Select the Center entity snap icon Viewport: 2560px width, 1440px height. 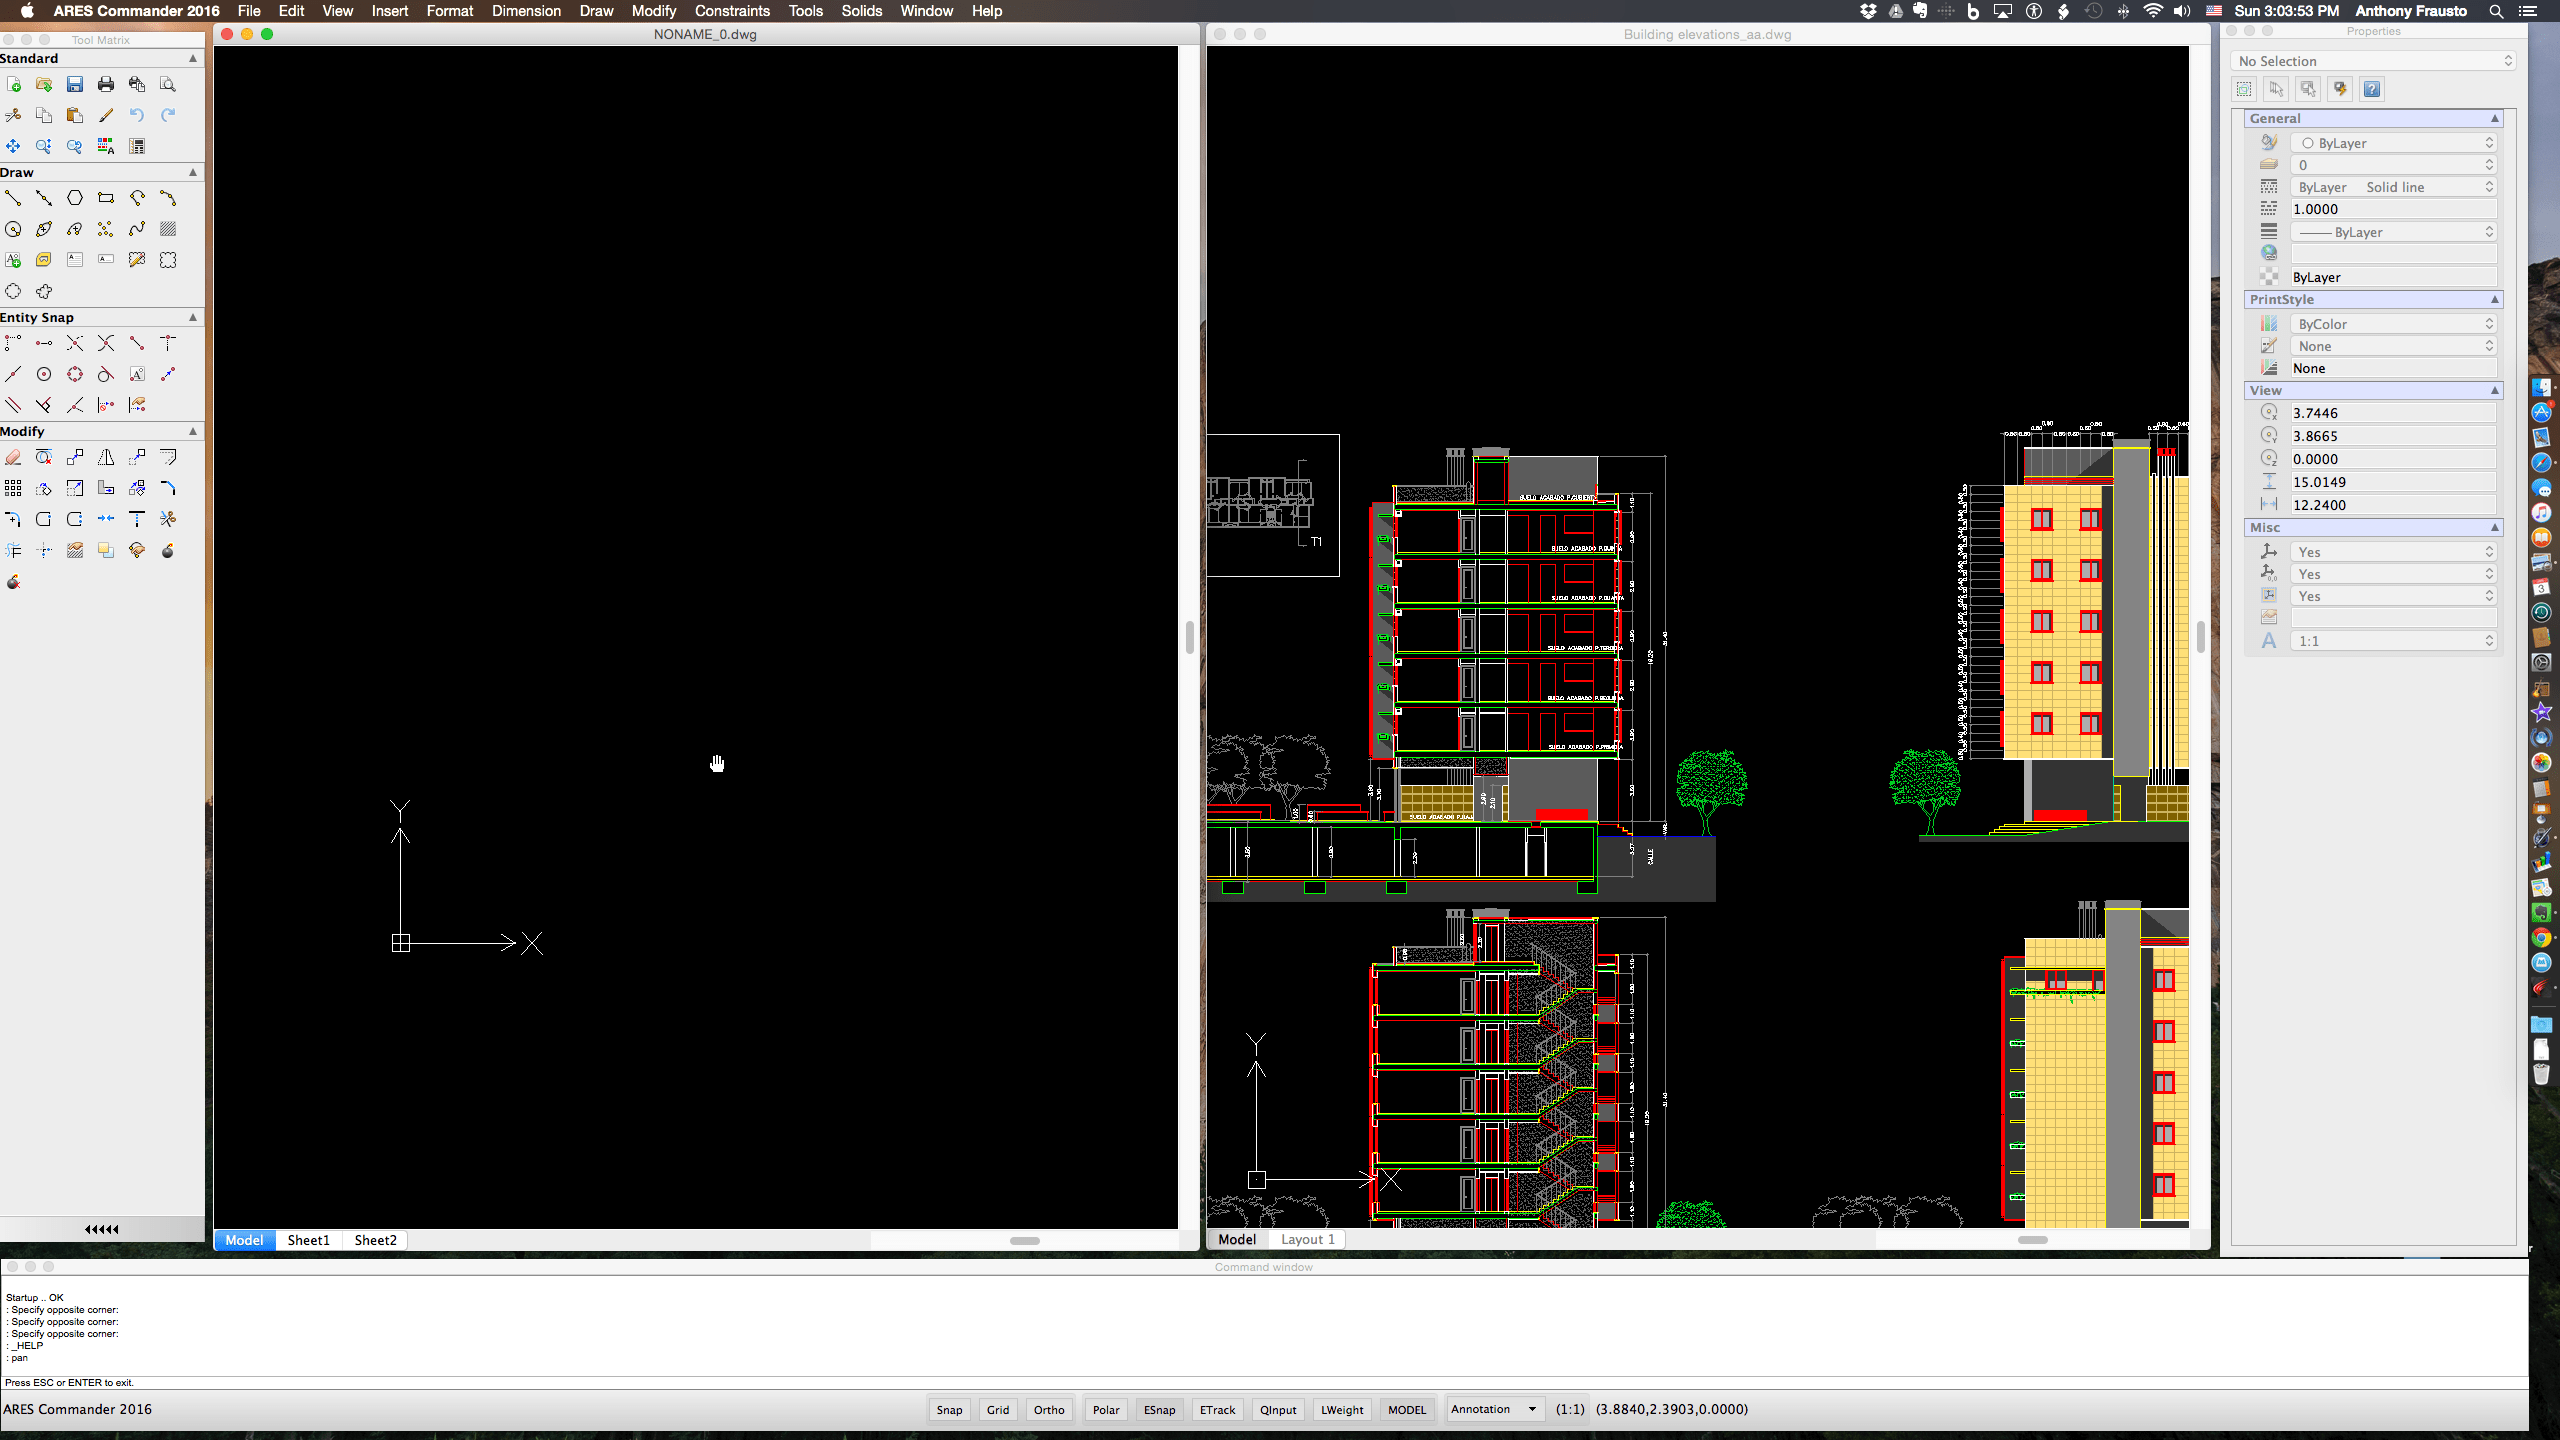pyautogui.click(x=44, y=374)
